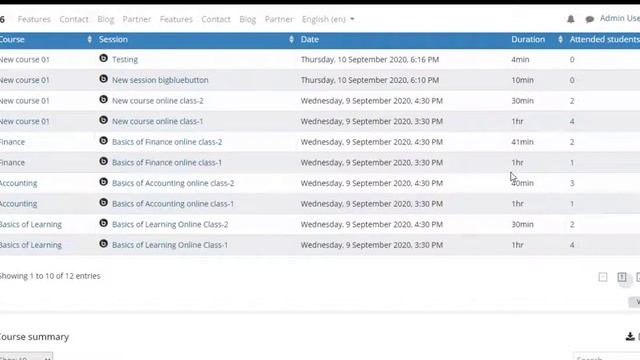The width and height of the screenshot is (640, 360).
Task: Click the Search field in Course summary
Action: (x=606, y=357)
